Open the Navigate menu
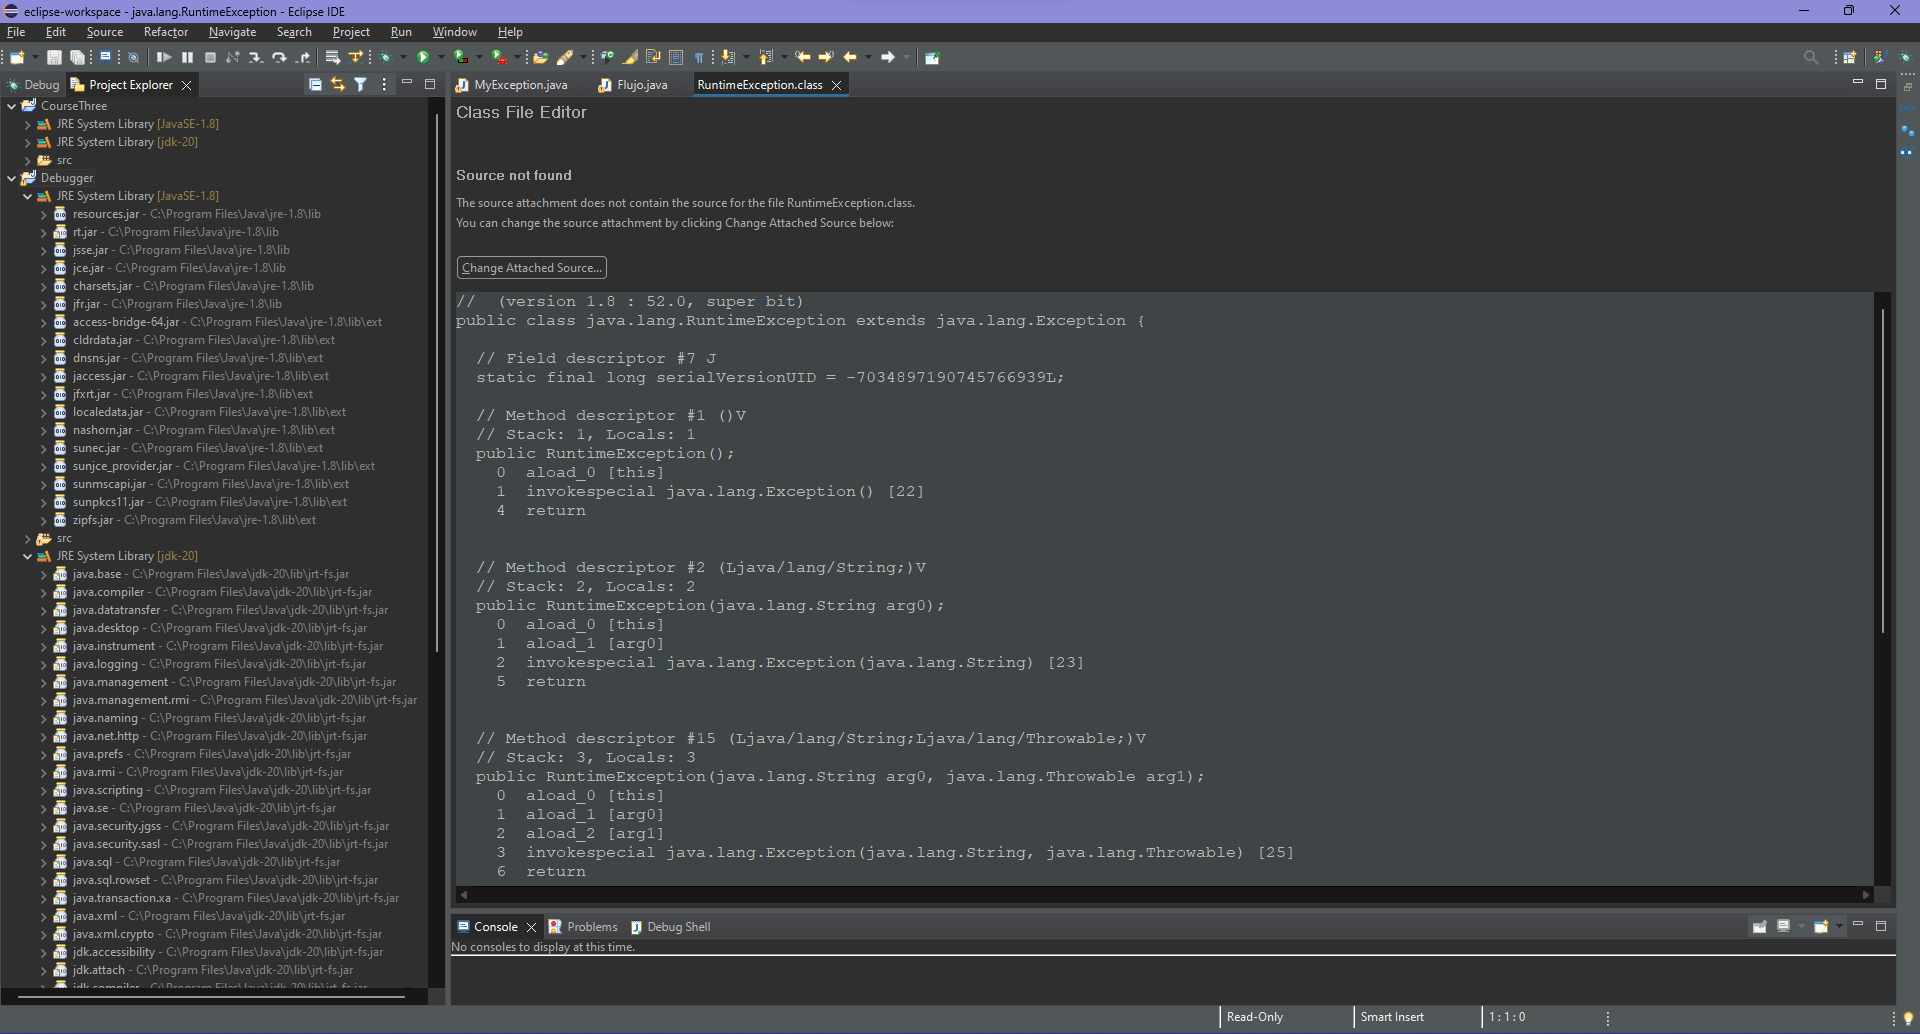The height and width of the screenshot is (1034, 1920). pos(232,32)
